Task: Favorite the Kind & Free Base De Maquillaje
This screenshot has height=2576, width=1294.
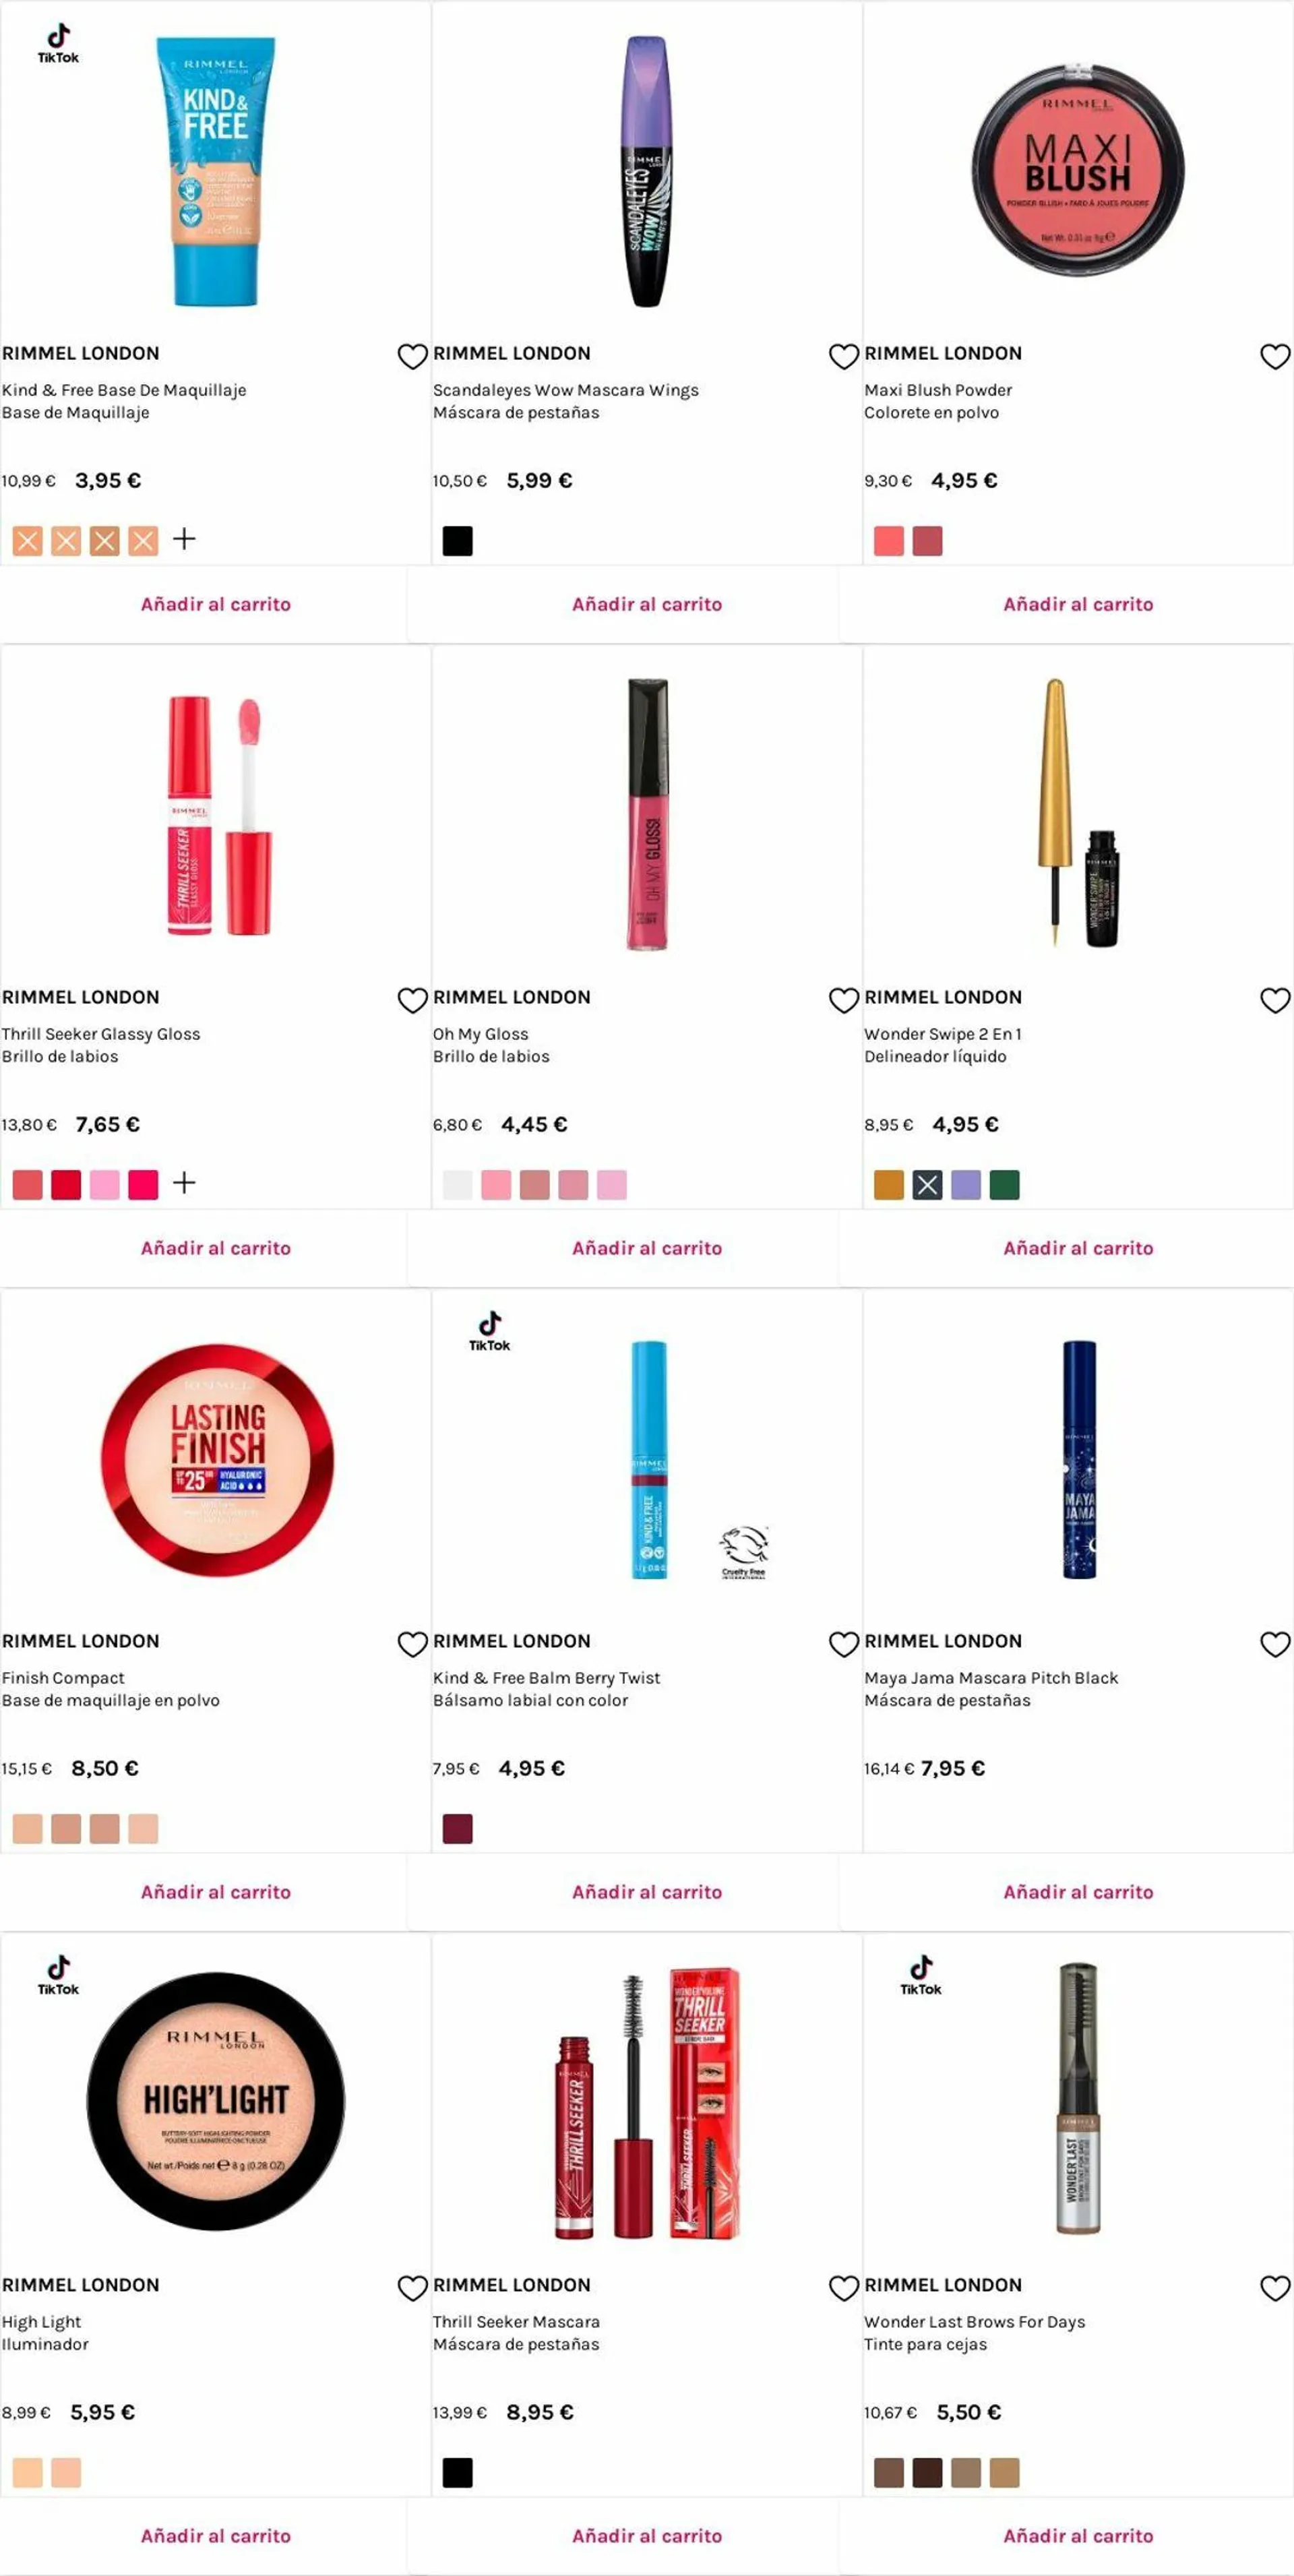Action: pyautogui.click(x=412, y=356)
